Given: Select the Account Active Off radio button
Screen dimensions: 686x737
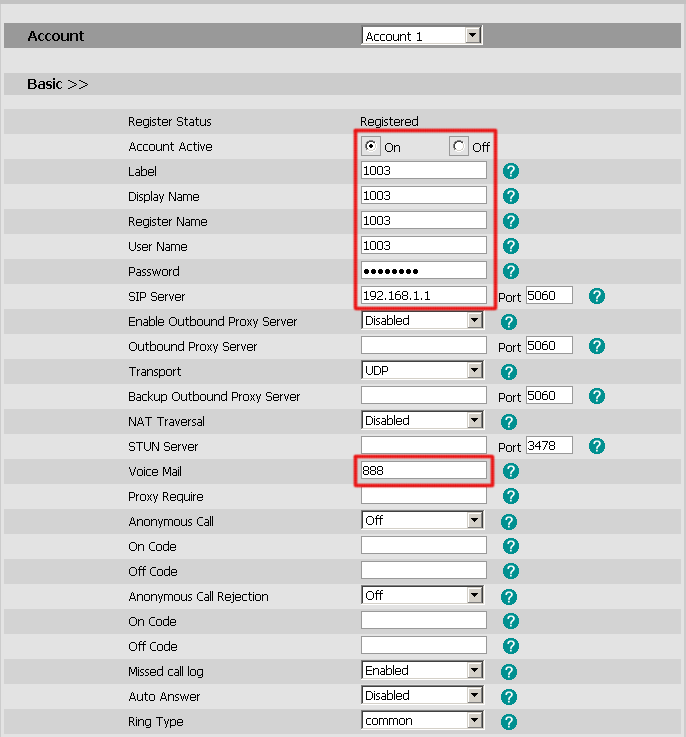Looking at the screenshot, I should tap(458, 146).
